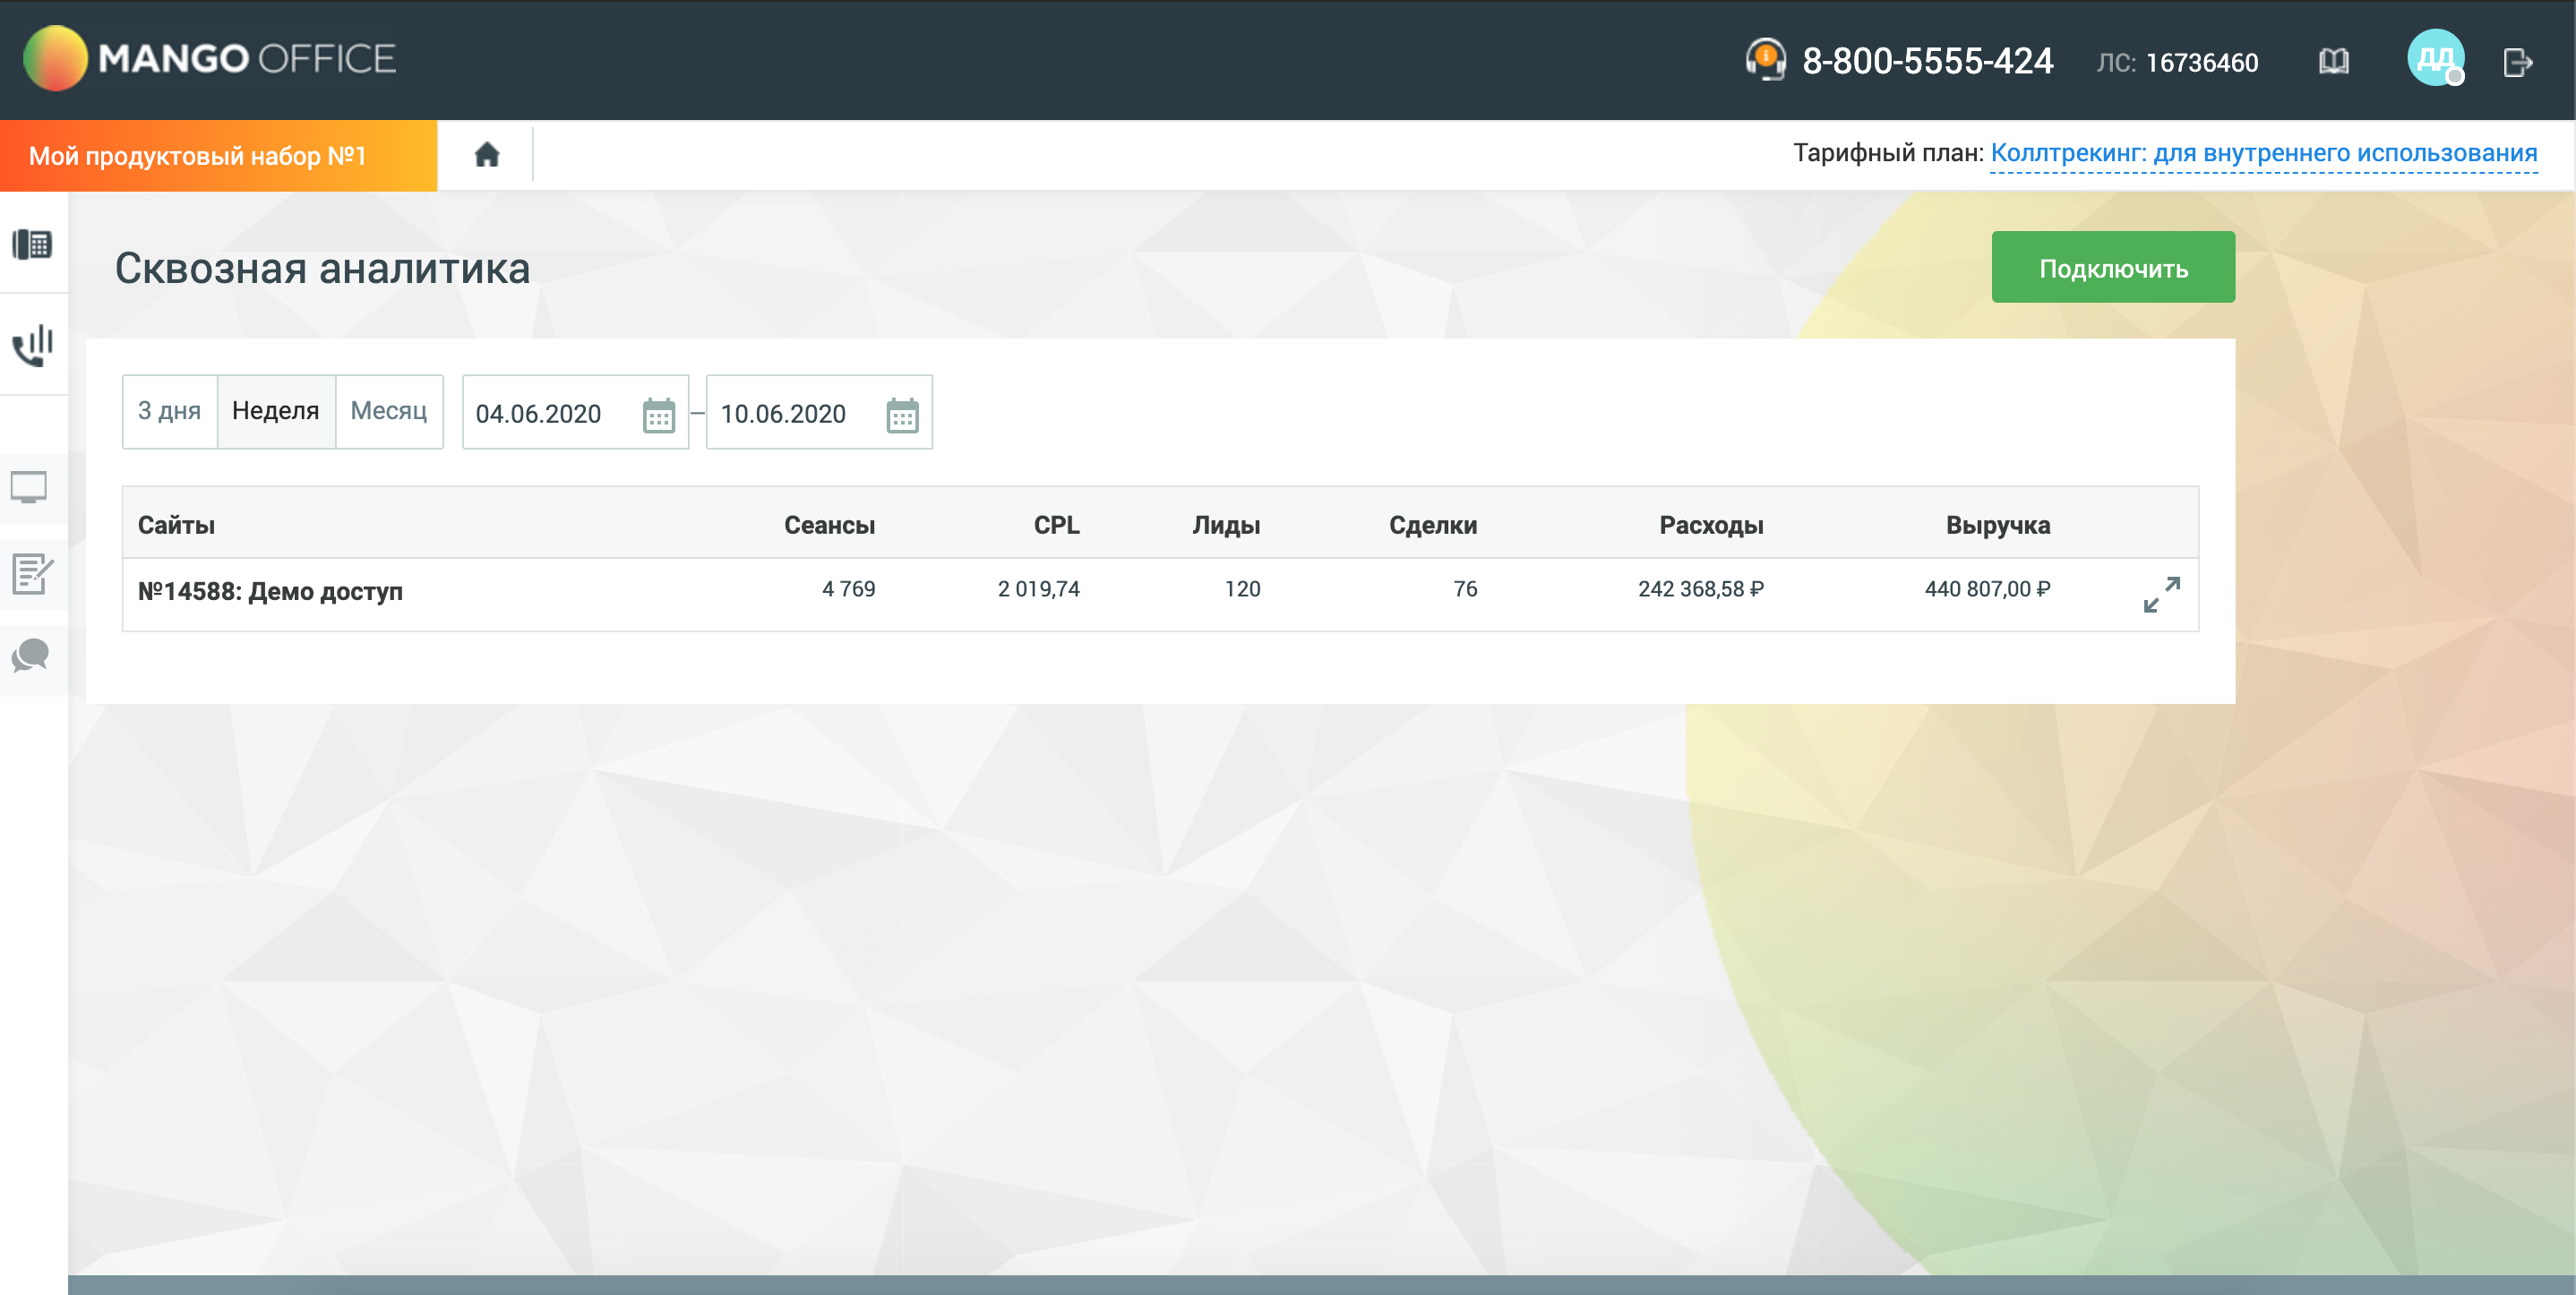Open the chat bubbles sidebar icon
Viewport: 2576px width, 1295px height.
pyautogui.click(x=30, y=656)
